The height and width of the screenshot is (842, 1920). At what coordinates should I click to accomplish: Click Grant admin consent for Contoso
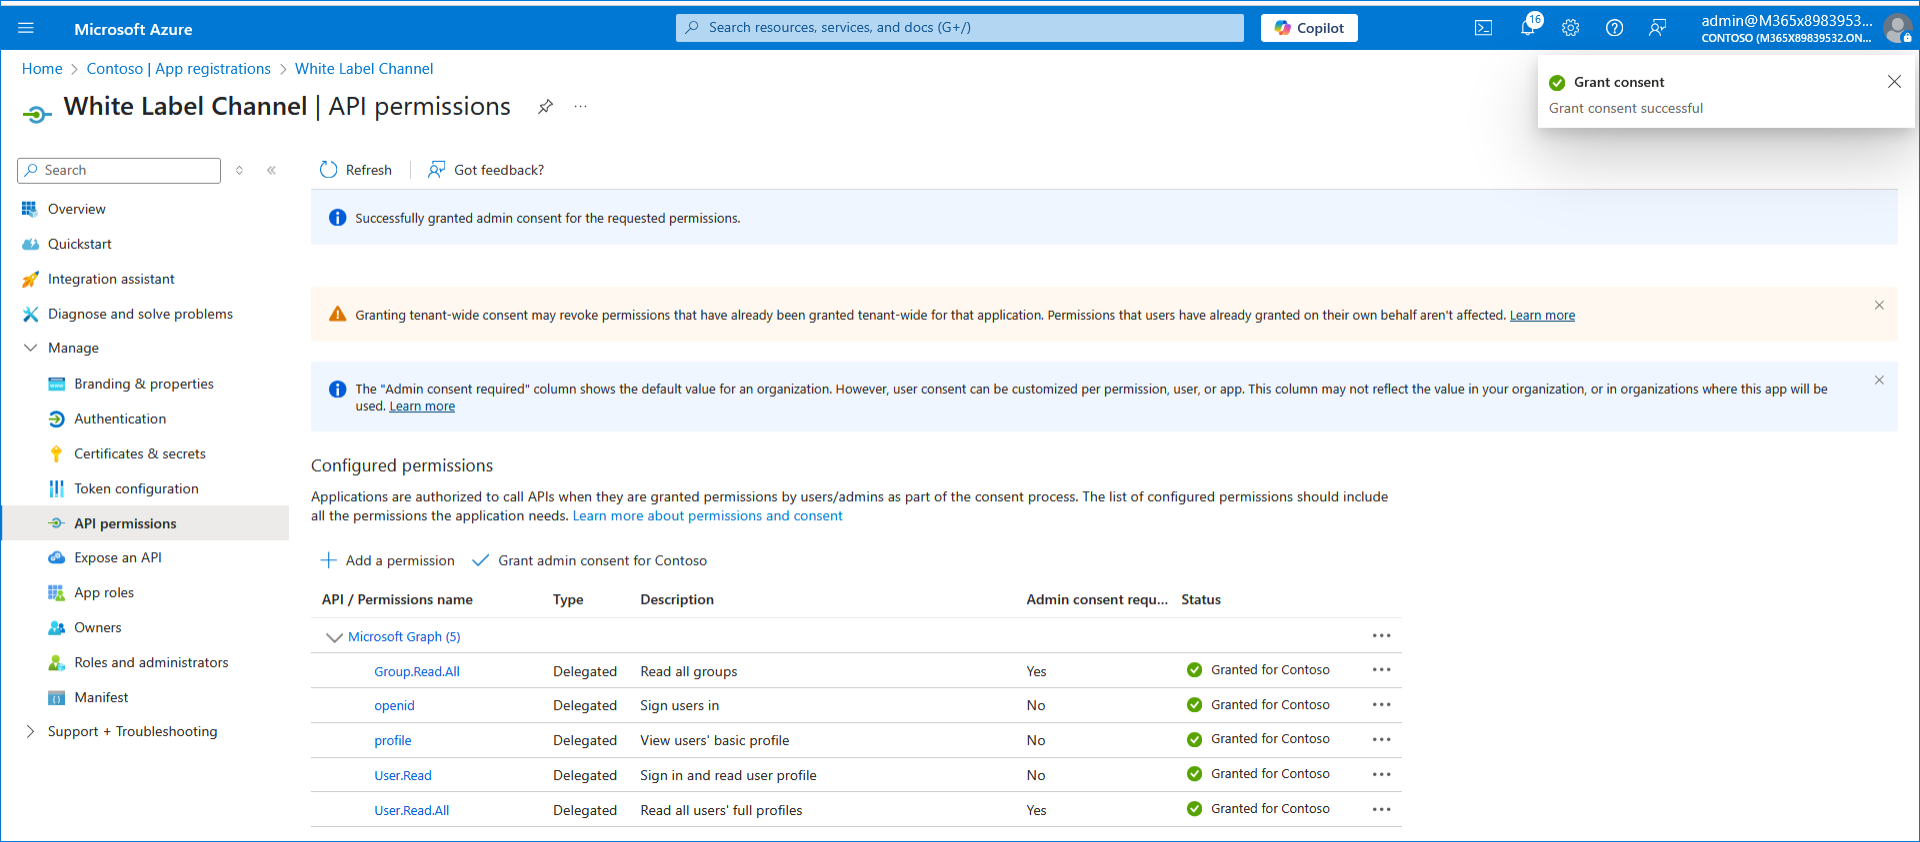(589, 561)
